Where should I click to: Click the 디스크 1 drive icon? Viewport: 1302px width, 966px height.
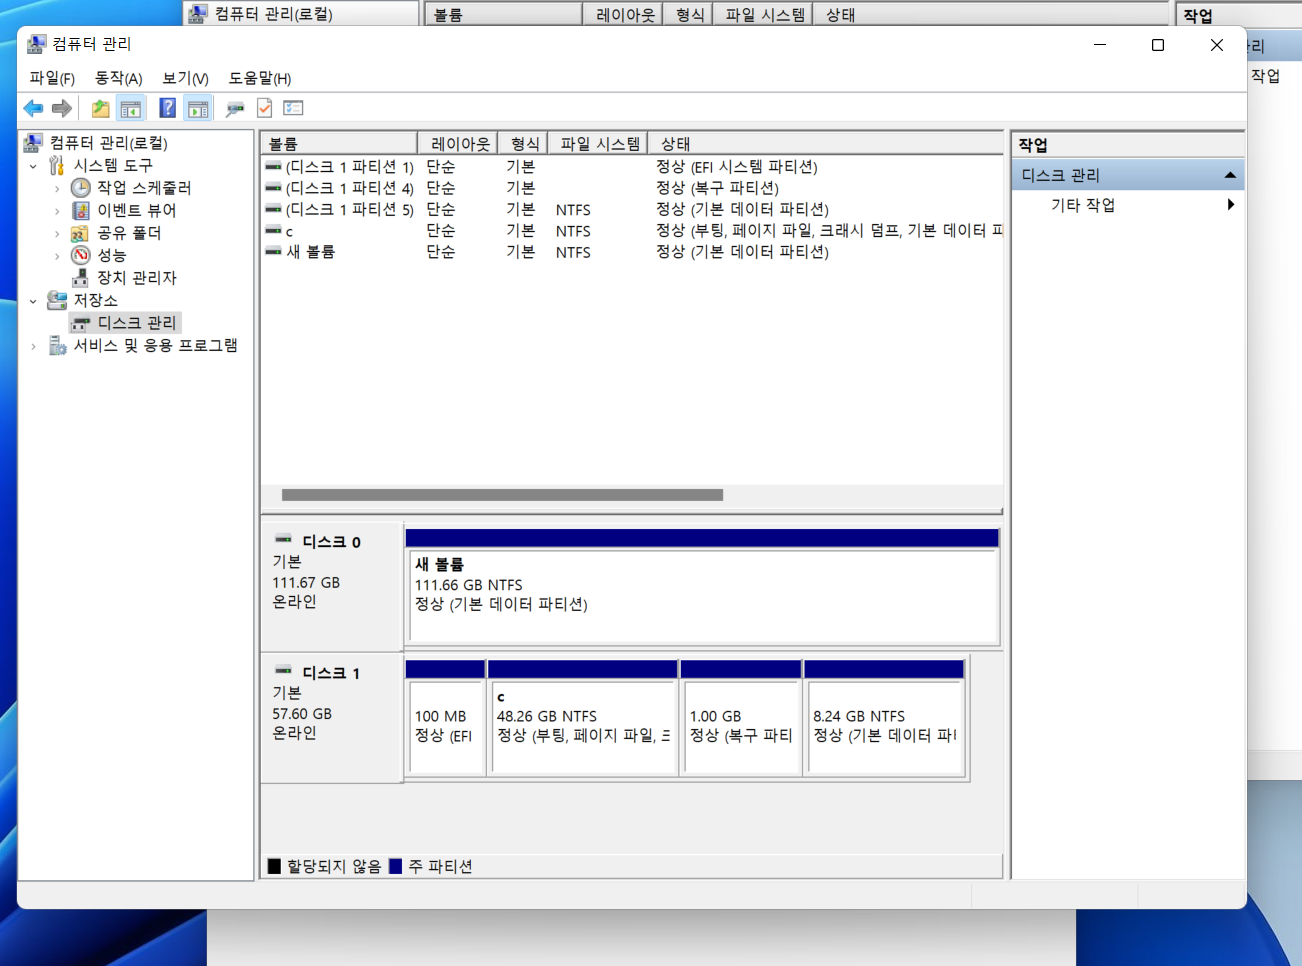(x=284, y=671)
